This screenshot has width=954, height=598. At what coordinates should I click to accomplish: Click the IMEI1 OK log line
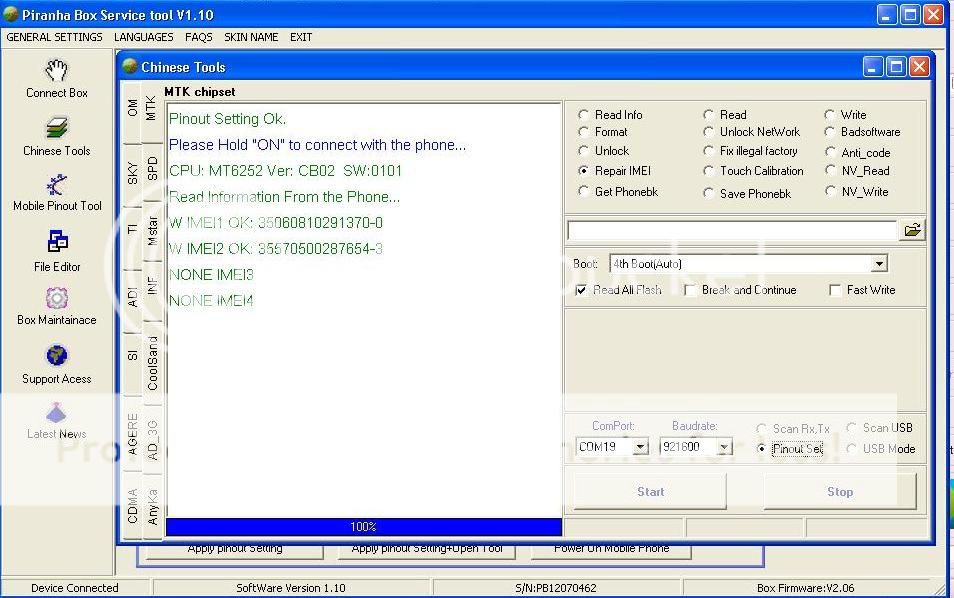click(x=276, y=223)
